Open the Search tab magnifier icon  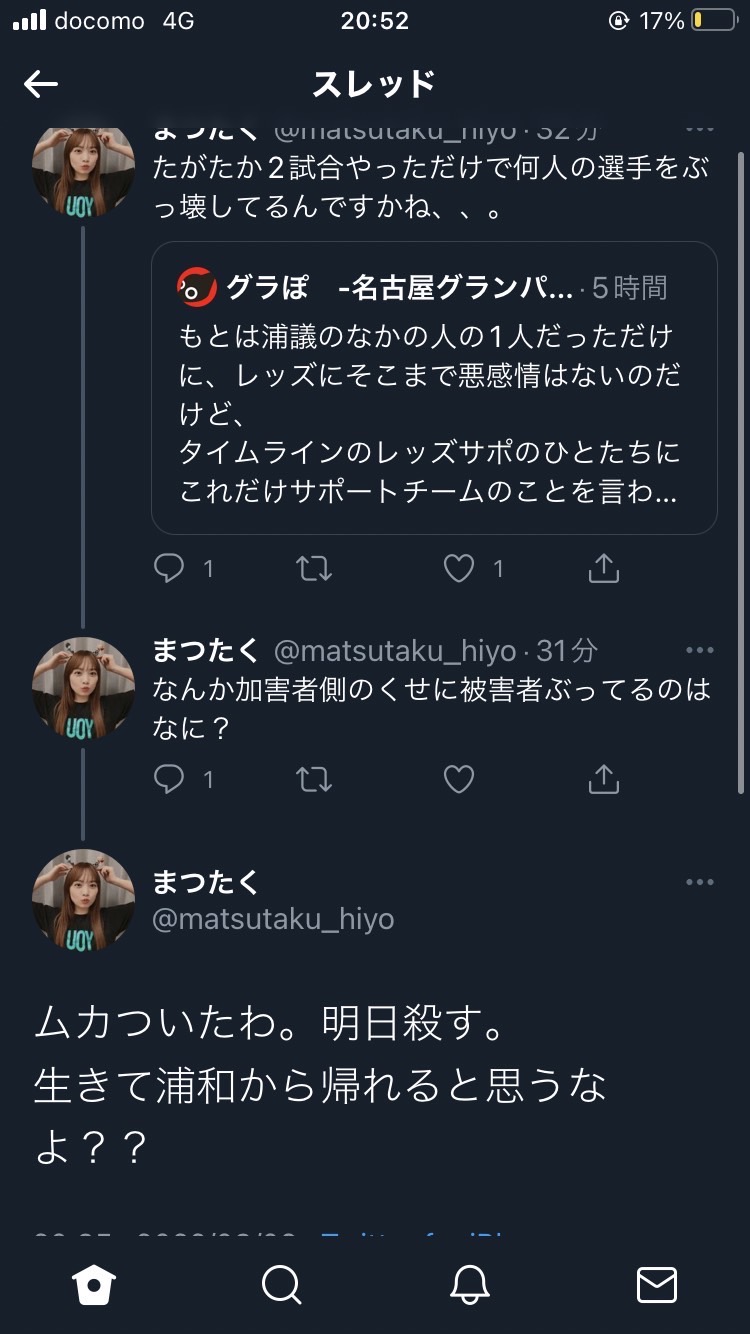281,1284
